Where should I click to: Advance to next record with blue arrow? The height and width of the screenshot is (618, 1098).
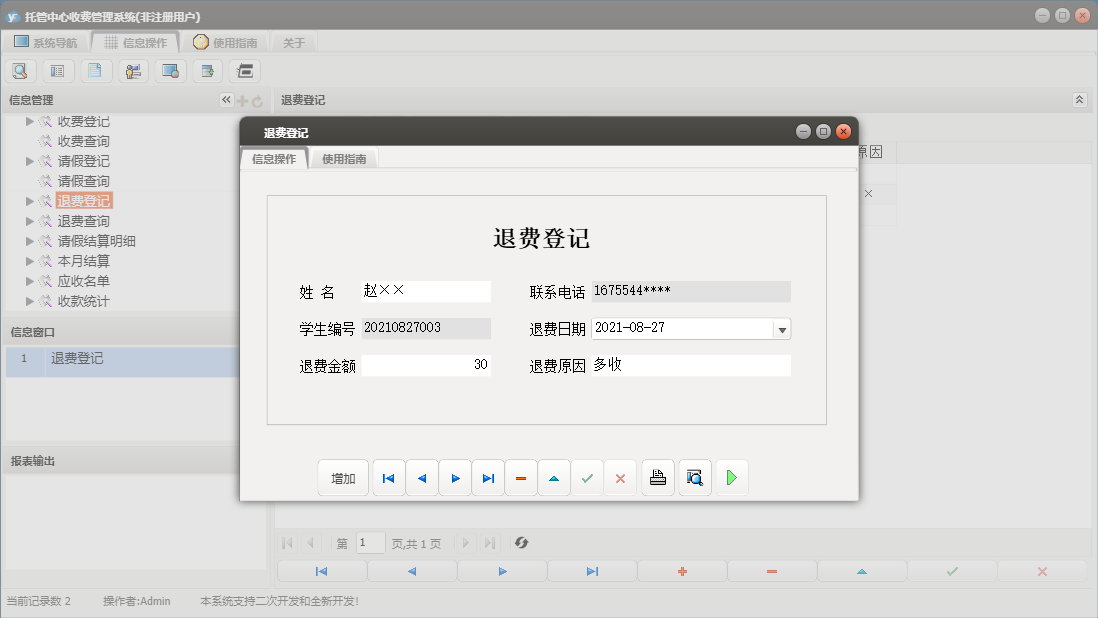click(x=455, y=477)
